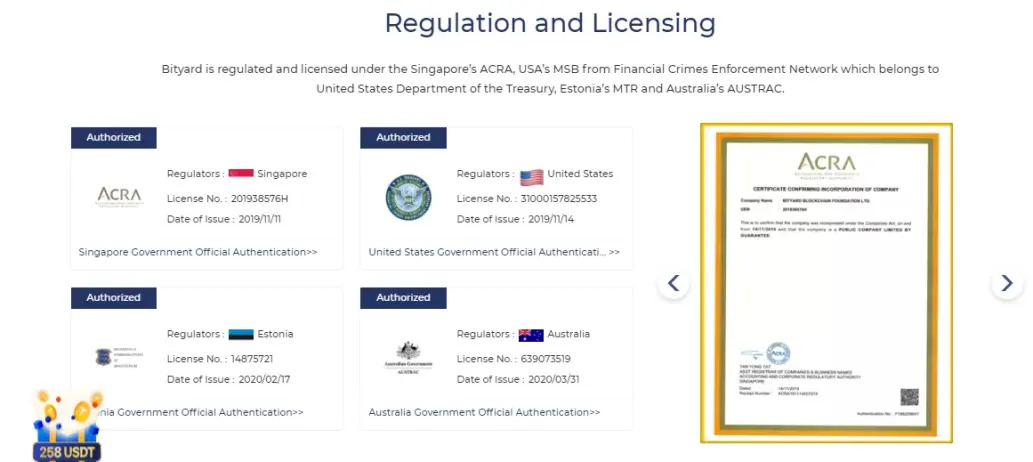Click the date of issue 2020/03/31
Viewport: 1033px width, 462px height.
(552, 379)
